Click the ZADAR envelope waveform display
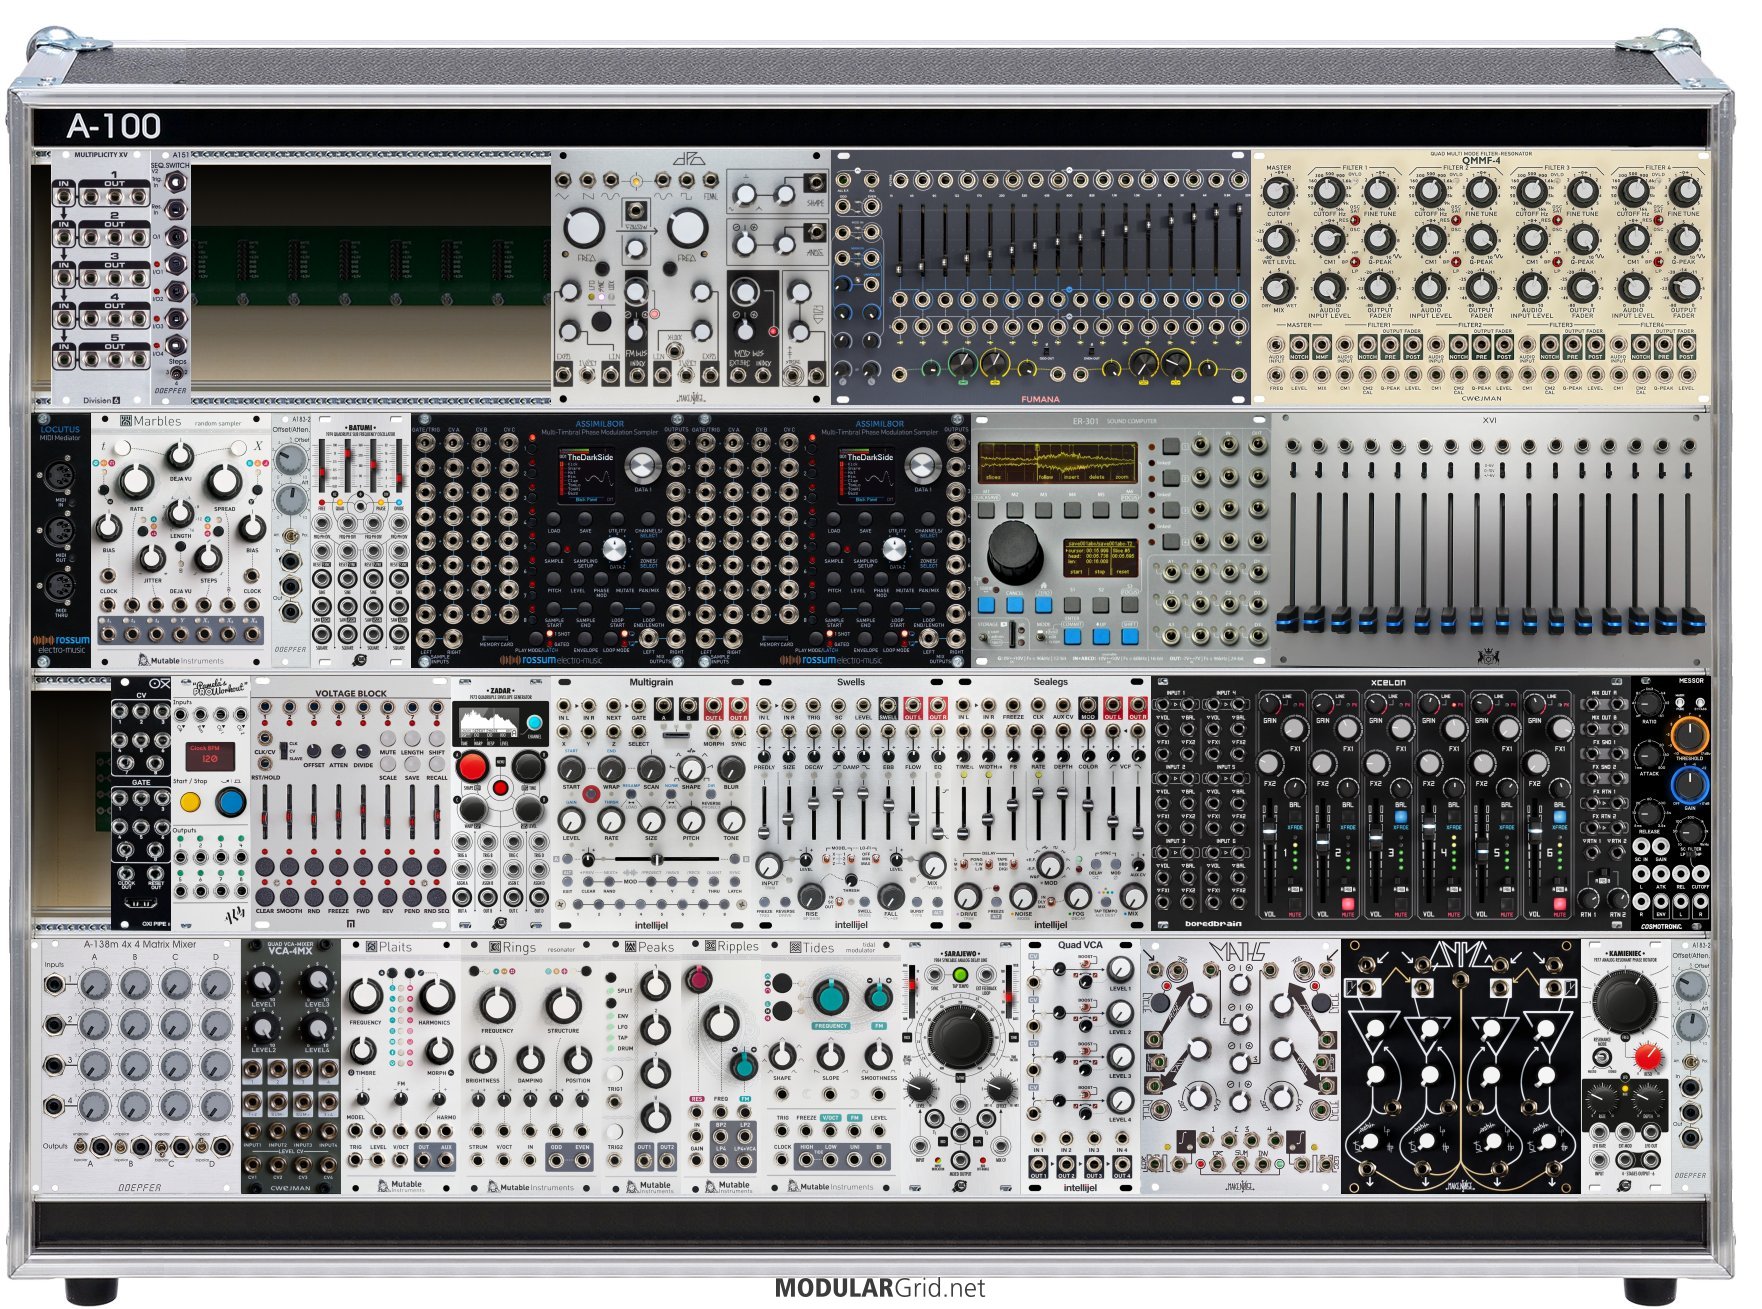 (489, 723)
